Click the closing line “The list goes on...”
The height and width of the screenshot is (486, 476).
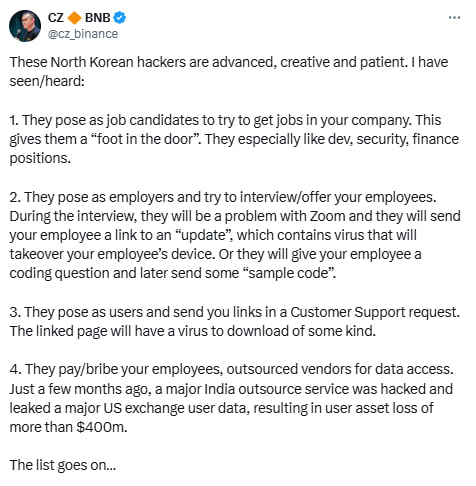click(63, 465)
